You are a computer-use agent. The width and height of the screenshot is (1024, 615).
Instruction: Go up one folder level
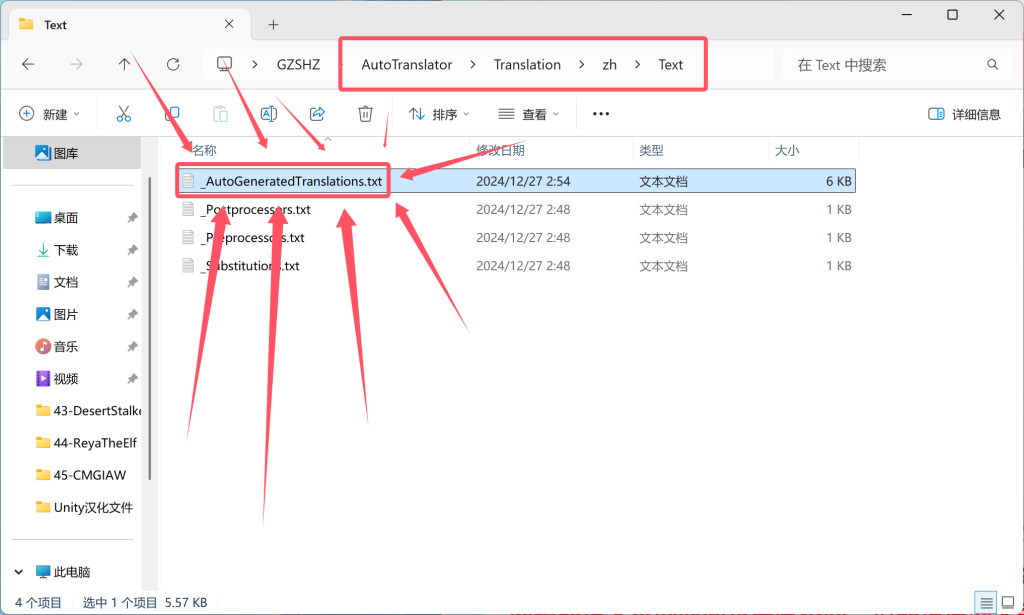pos(124,64)
